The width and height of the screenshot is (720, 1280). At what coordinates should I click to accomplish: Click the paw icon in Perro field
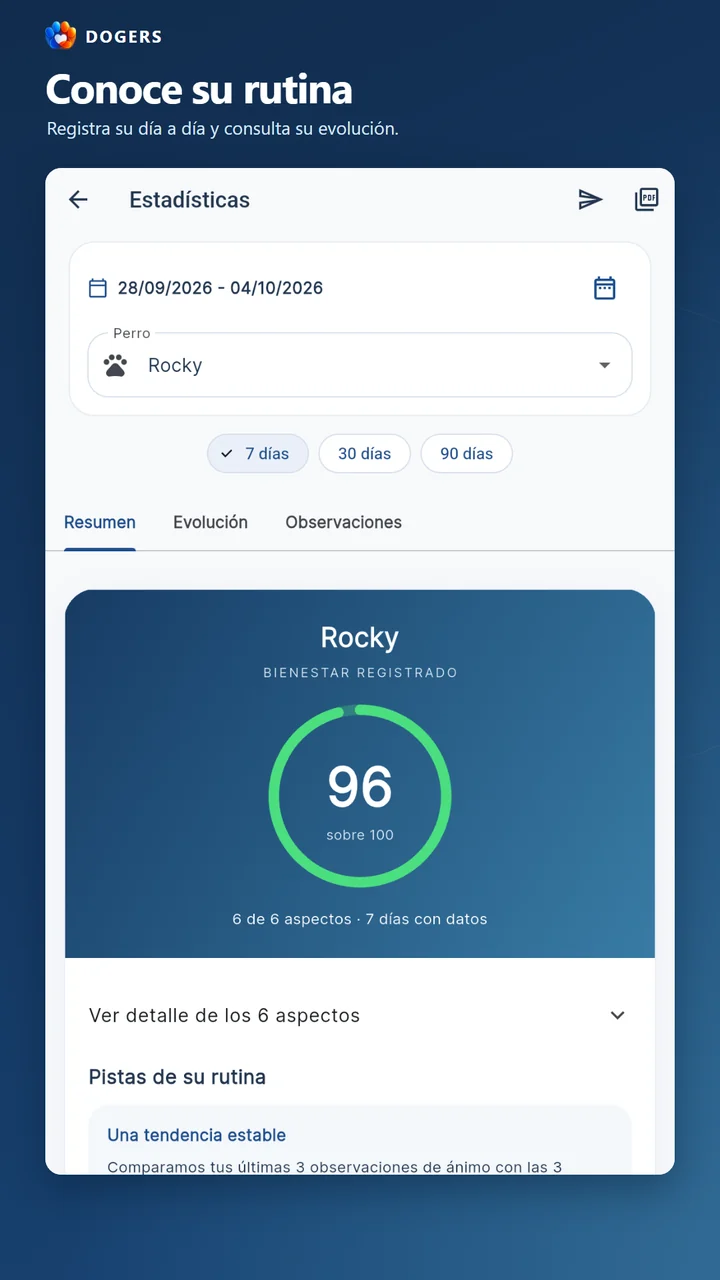116,365
